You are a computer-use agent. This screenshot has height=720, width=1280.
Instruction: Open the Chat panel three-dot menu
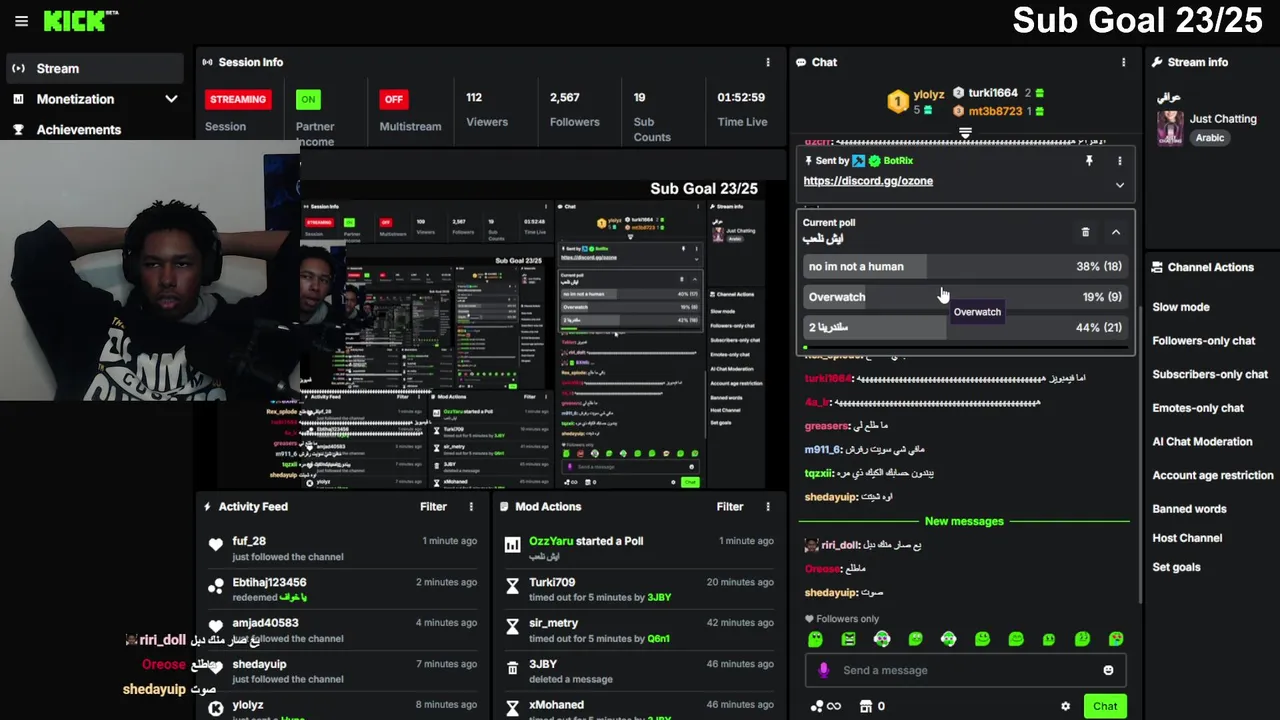1124,62
